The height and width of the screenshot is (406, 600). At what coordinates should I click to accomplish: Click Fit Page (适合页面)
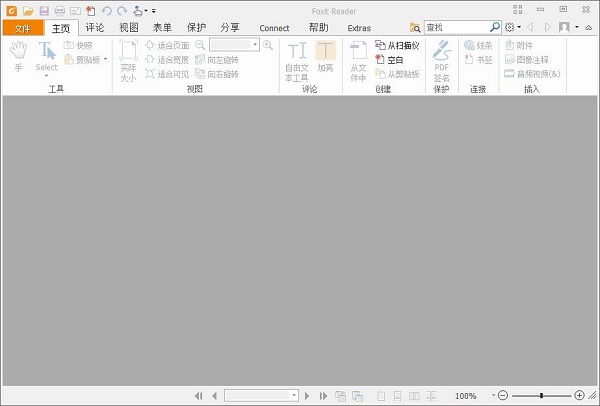tap(167, 46)
